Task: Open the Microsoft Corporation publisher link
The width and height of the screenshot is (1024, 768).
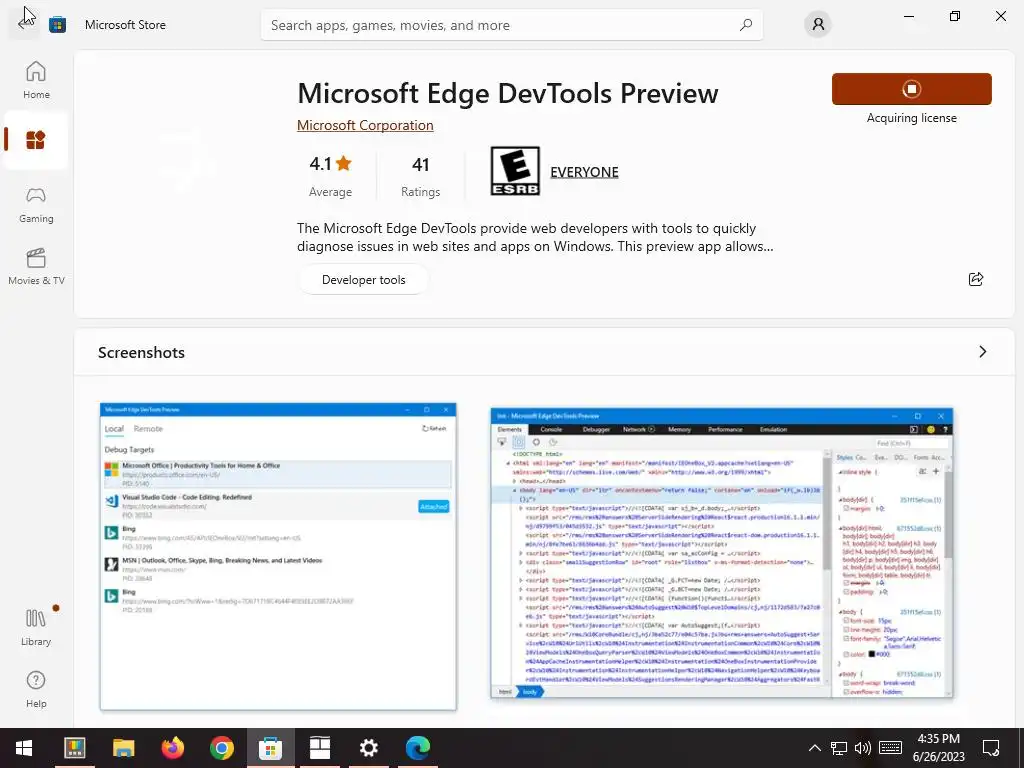Action: 365,125
